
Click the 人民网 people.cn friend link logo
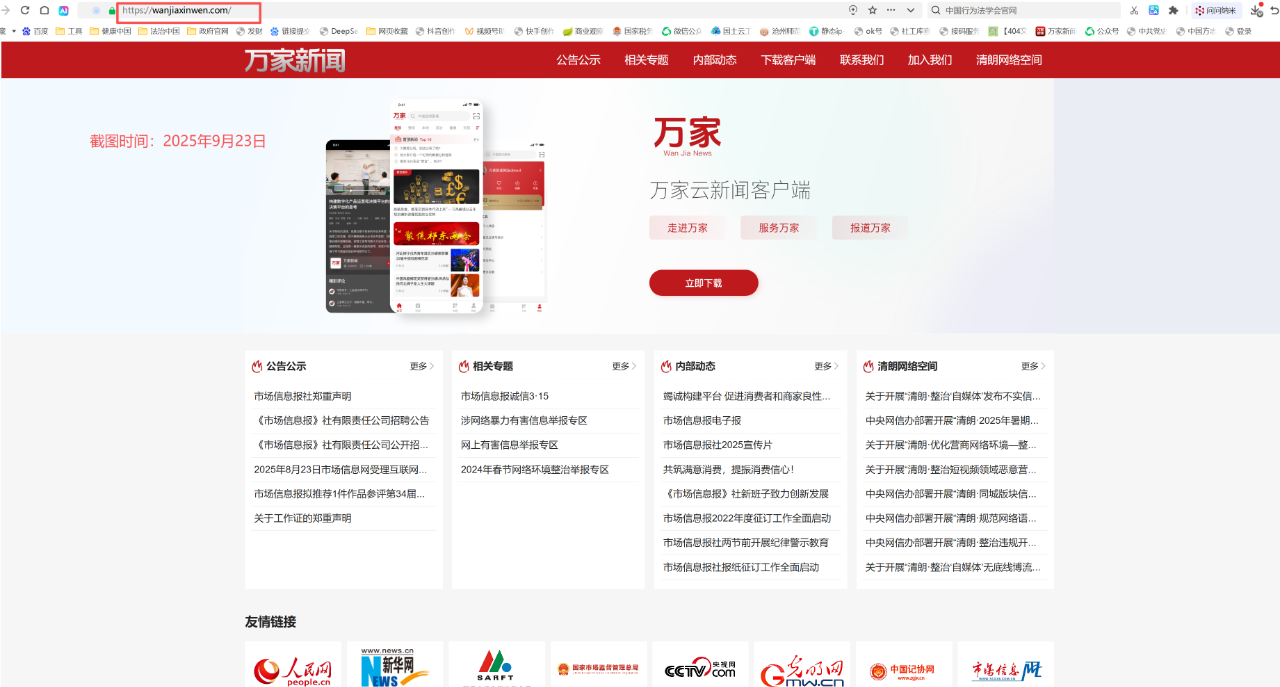[x=293, y=666]
